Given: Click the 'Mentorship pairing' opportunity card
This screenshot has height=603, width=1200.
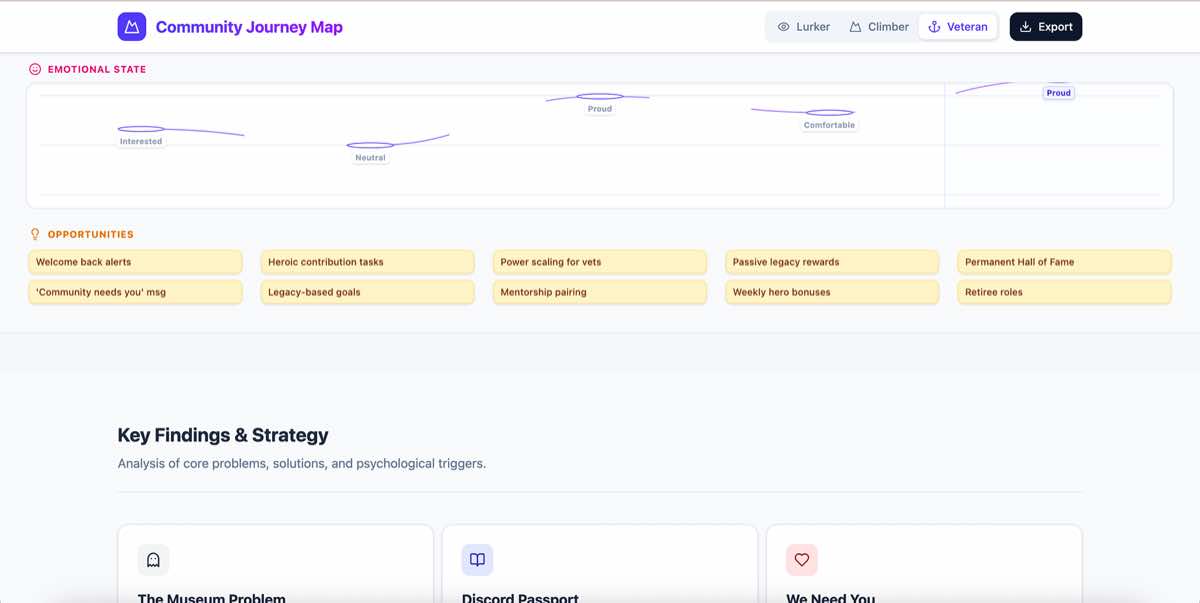Looking at the screenshot, I should 599,292.
